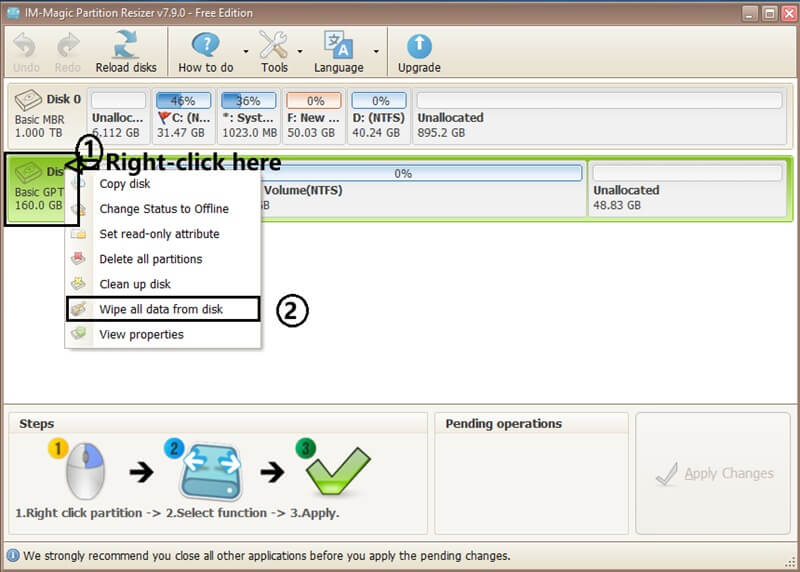This screenshot has width=800, height=572.
Task: Select the D: (NTFS) 40.24 GB partition
Action: pos(379,116)
